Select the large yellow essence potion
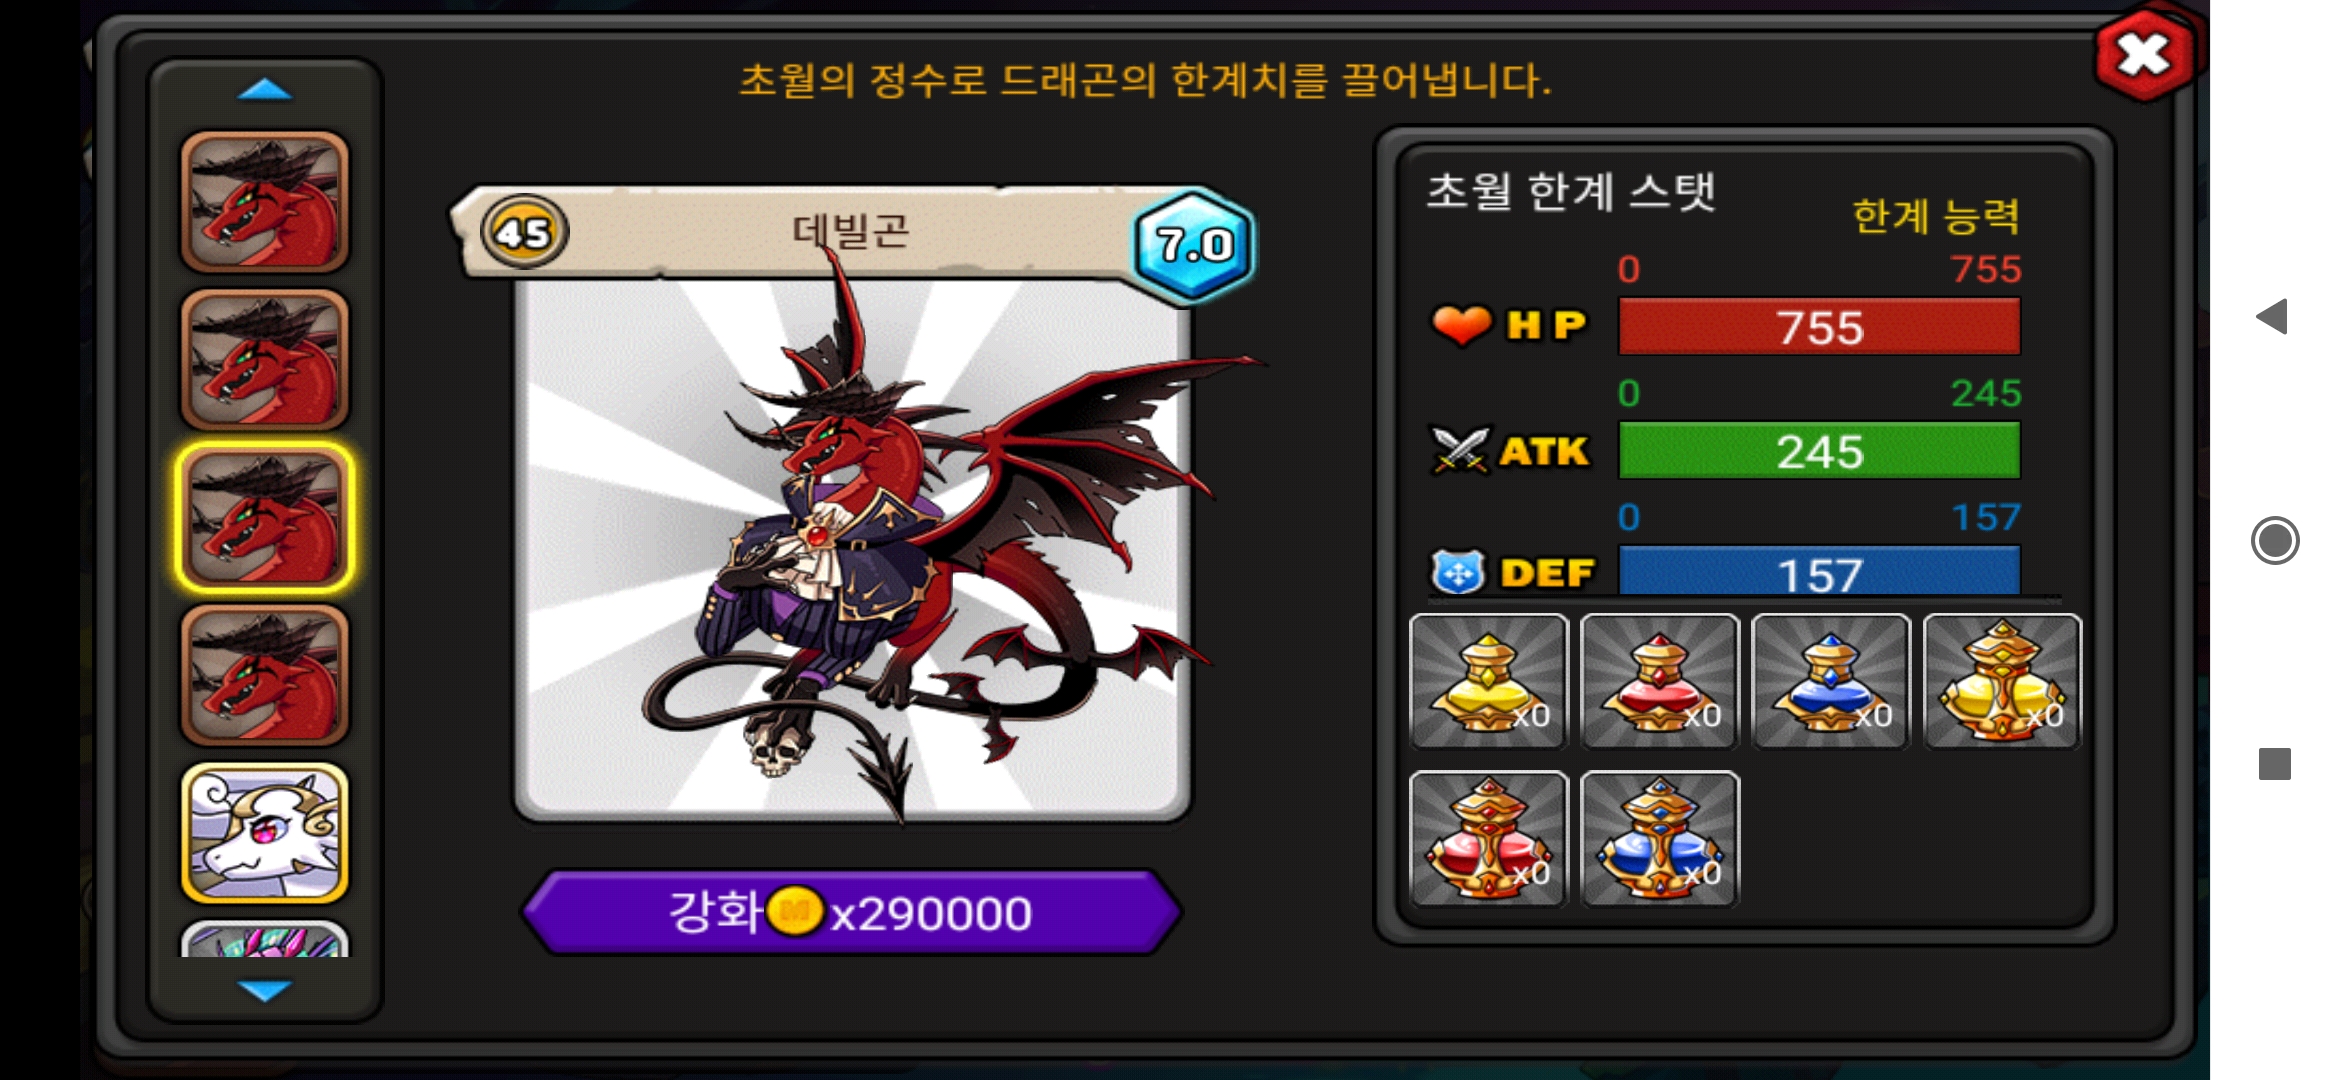The width and height of the screenshot is (2340, 1080). click(x=2002, y=681)
